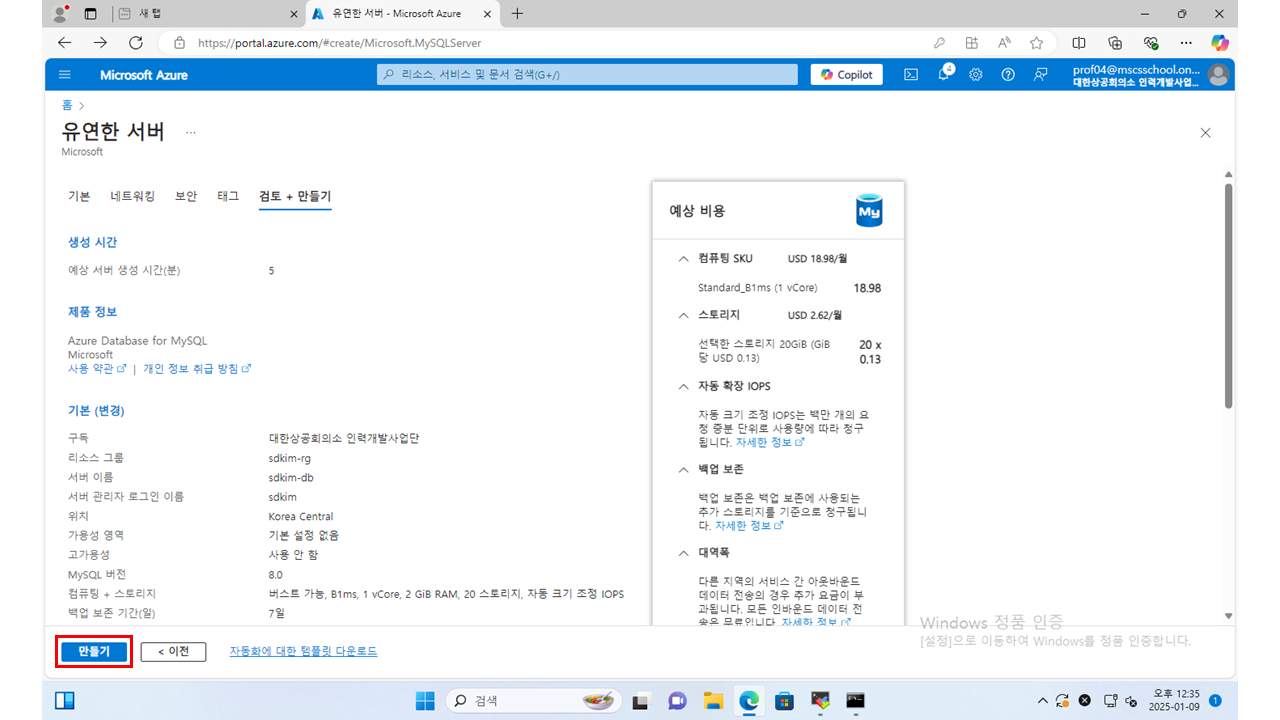Switch to the 새 탭 browser tab
This screenshot has height=720, width=1280.
pos(205,14)
